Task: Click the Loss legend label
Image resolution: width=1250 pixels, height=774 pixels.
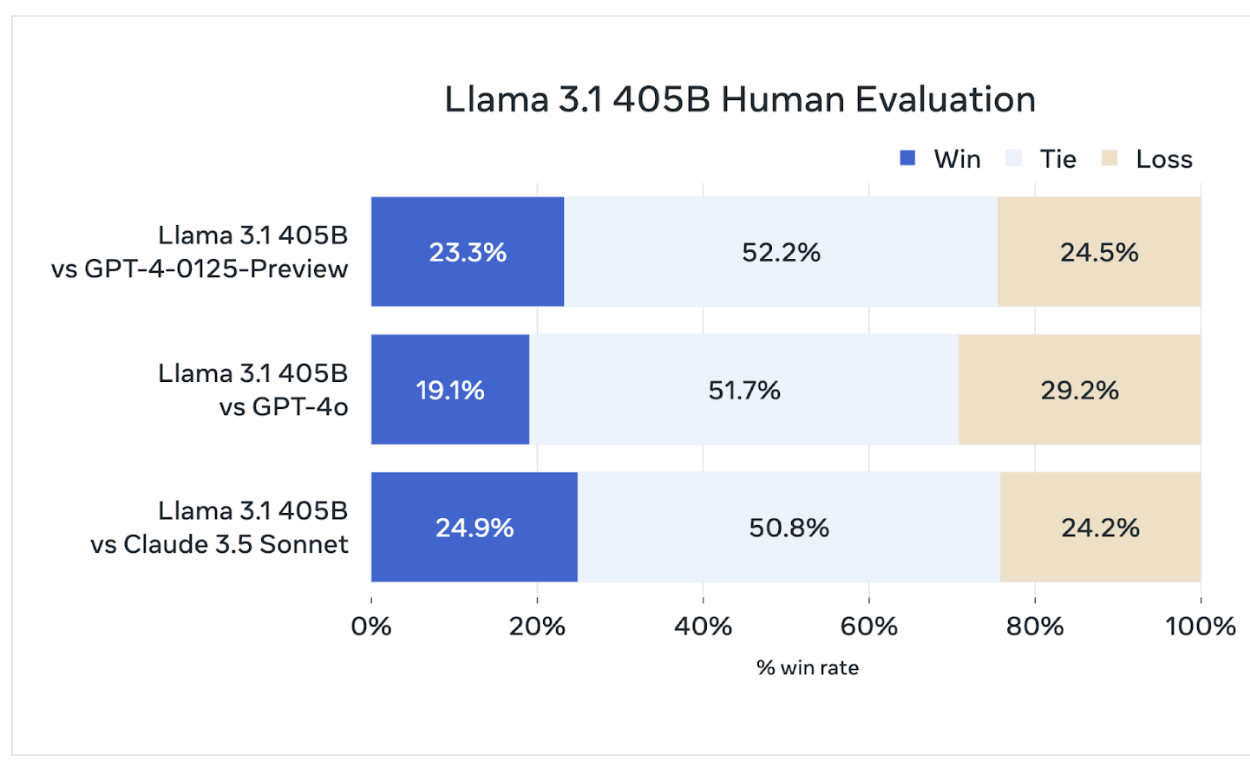Action: click(1164, 159)
